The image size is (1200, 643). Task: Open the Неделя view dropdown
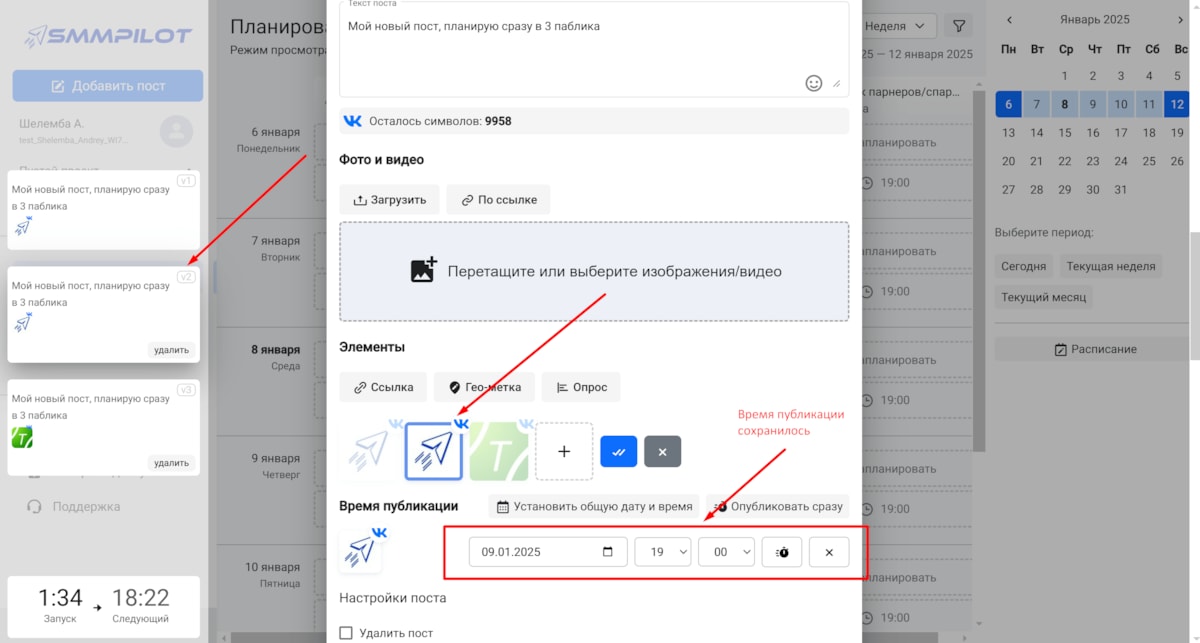[x=898, y=26]
